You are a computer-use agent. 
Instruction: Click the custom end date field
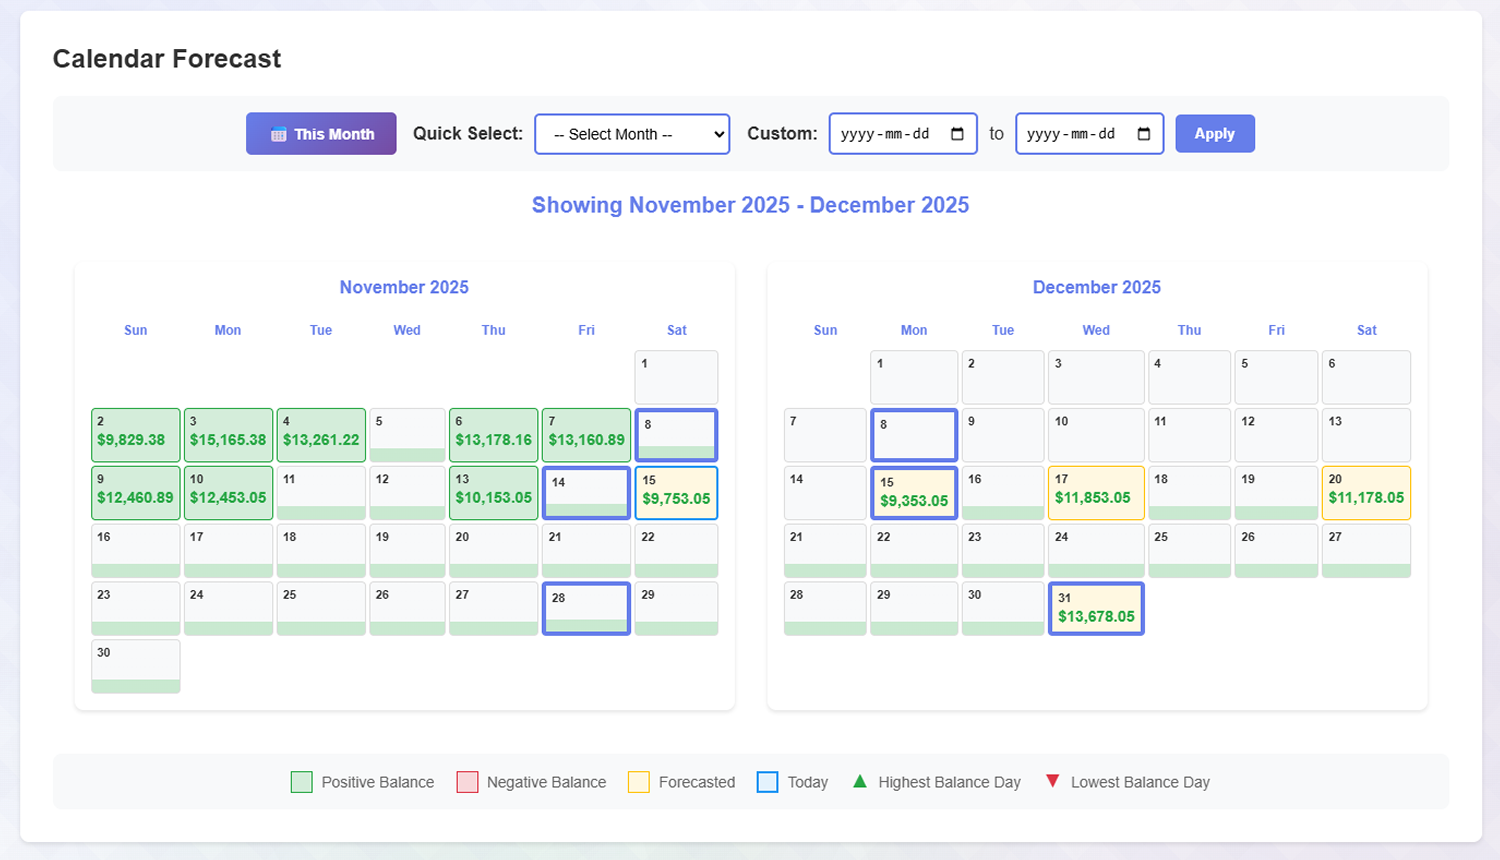pyautogui.click(x=1076, y=134)
